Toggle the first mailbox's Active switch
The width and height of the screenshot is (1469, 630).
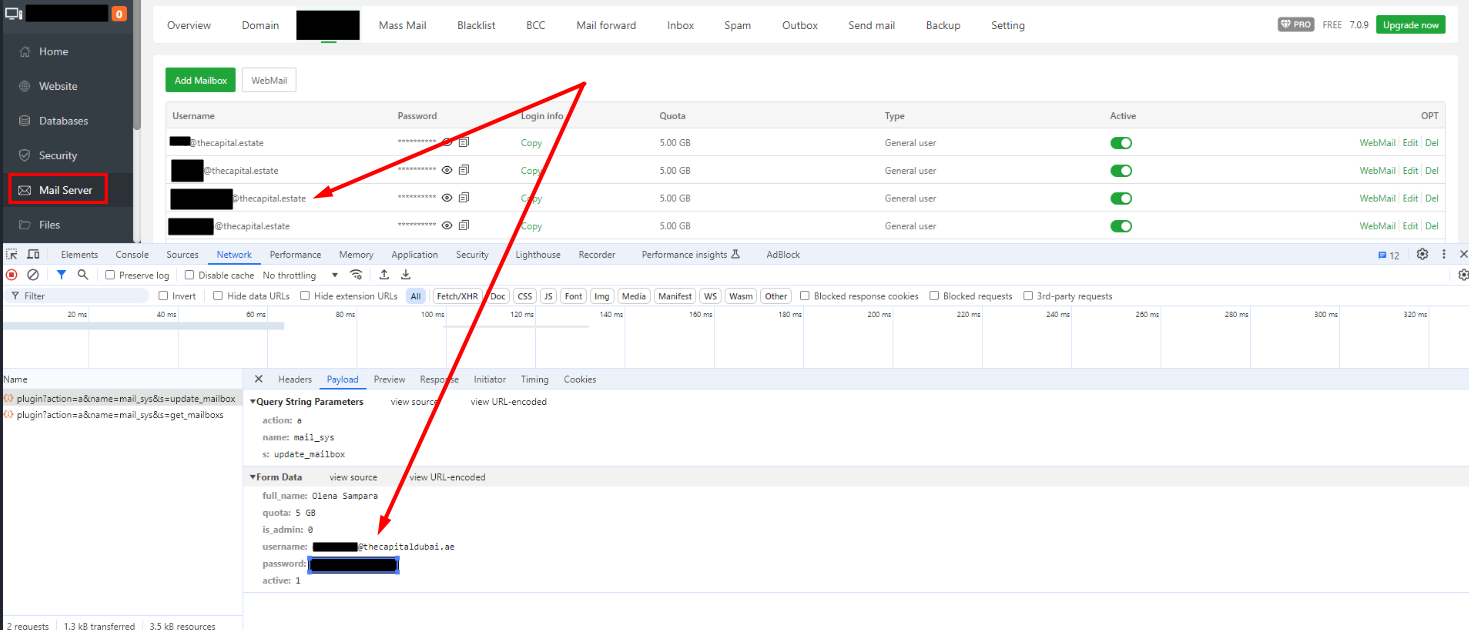pos(1121,143)
